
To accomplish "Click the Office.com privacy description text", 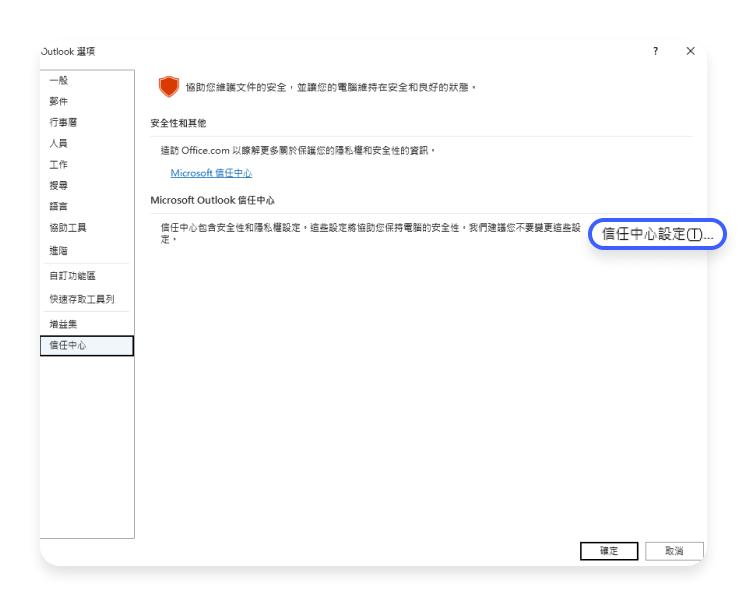I will click(298, 151).
